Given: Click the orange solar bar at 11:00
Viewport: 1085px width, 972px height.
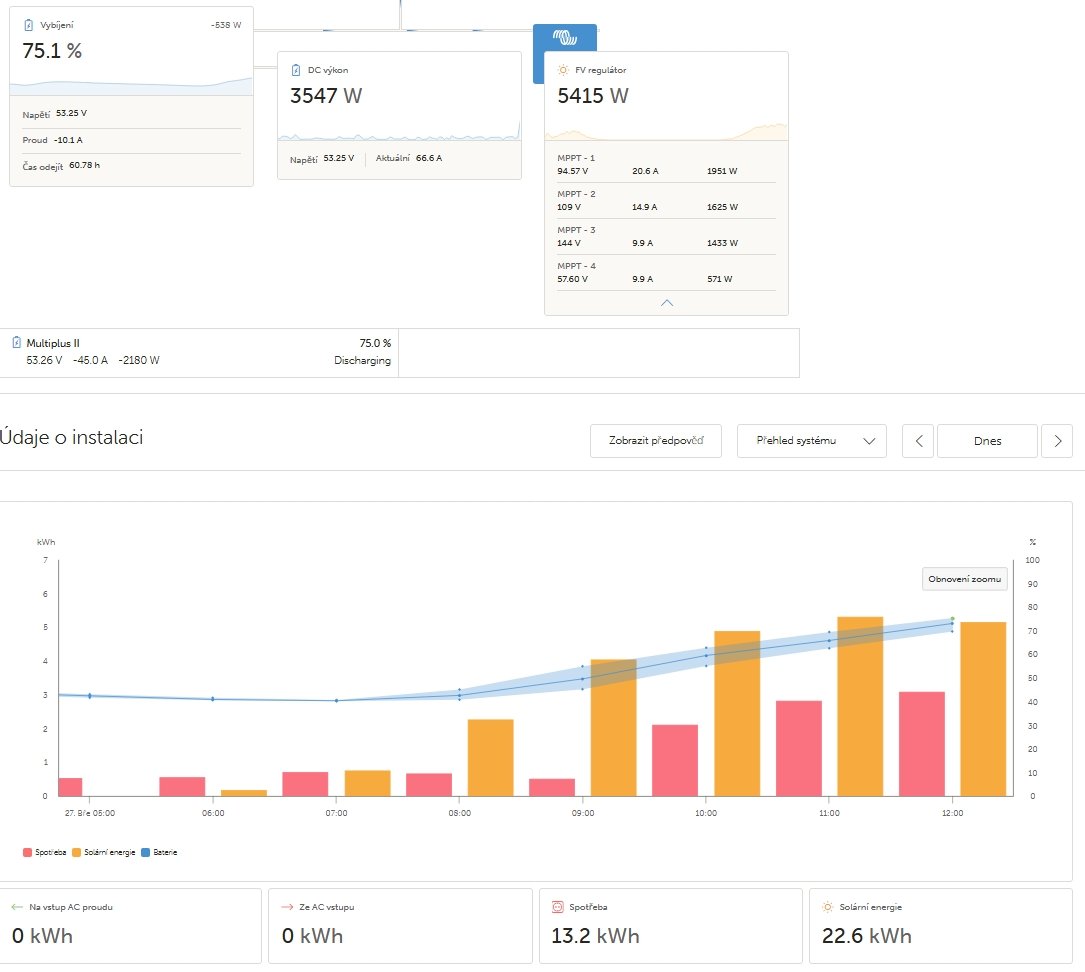Looking at the screenshot, I should coord(860,706).
